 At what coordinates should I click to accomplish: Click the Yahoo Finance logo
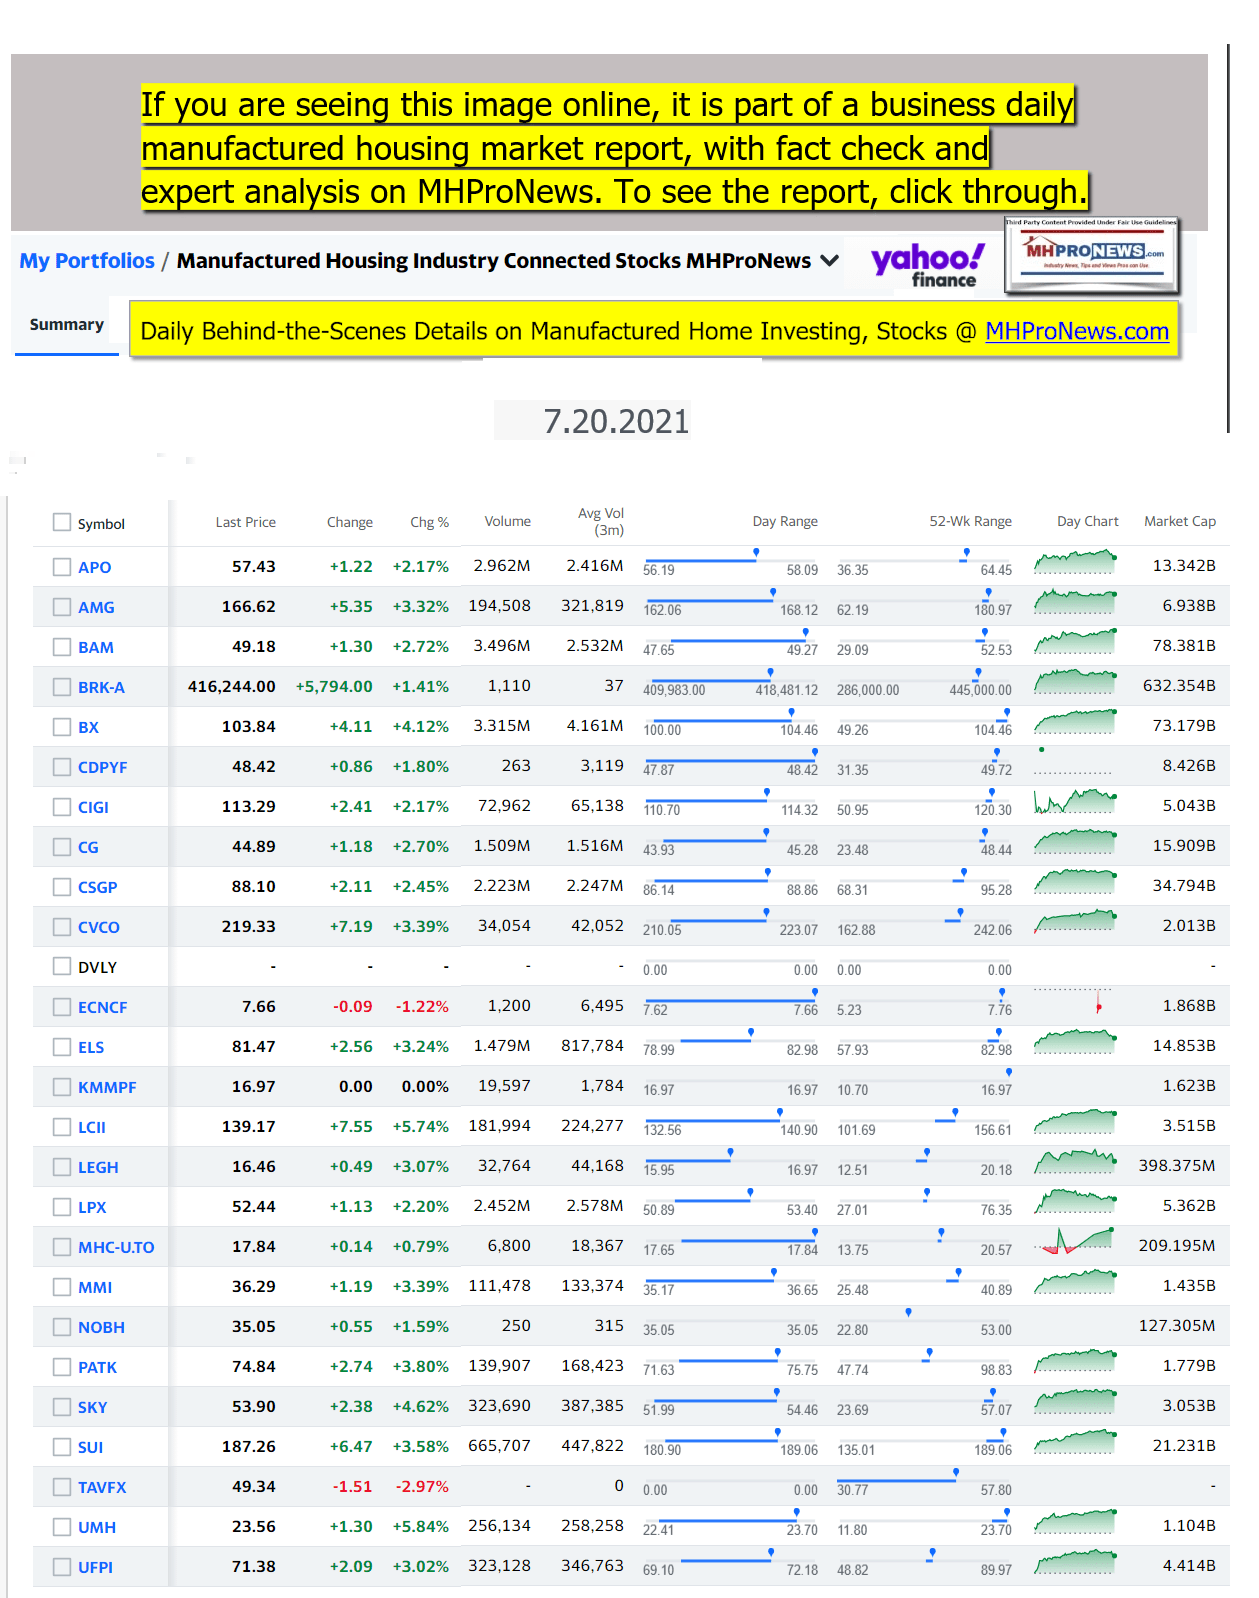pyautogui.click(x=926, y=265)
